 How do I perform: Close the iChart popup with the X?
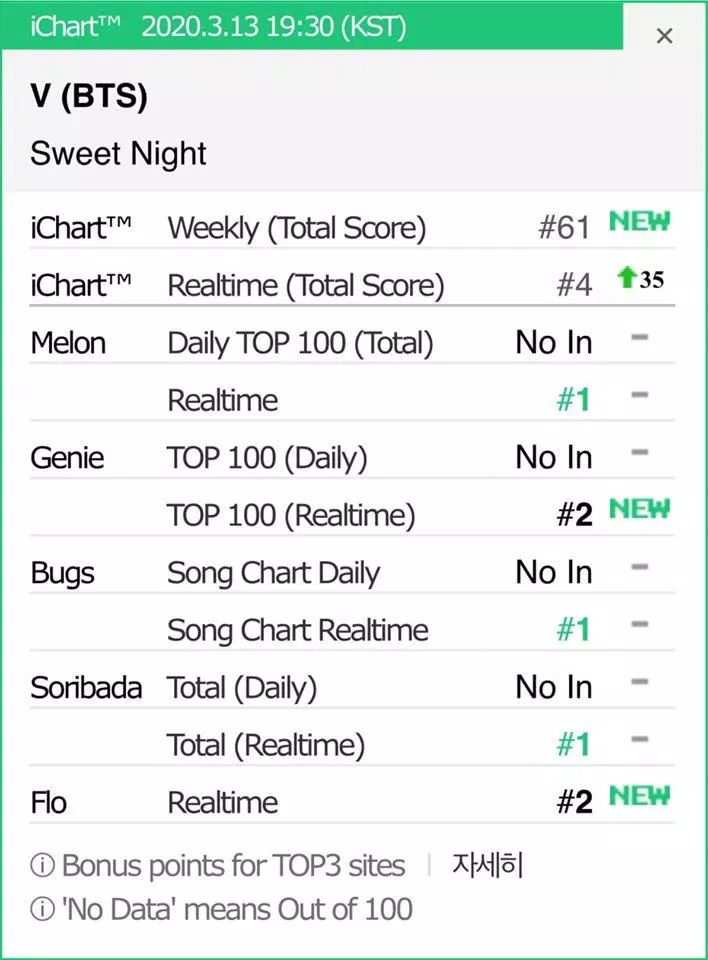[665, 35]
